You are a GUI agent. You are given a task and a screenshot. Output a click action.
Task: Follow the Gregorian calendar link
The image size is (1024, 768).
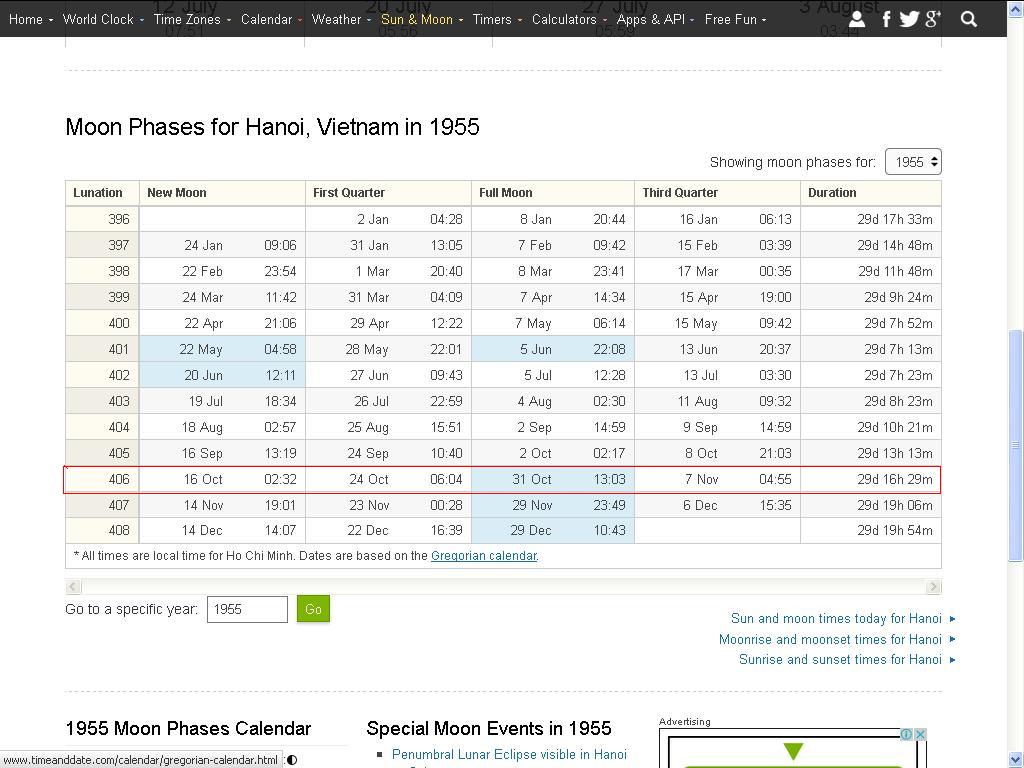pos(484,556)
